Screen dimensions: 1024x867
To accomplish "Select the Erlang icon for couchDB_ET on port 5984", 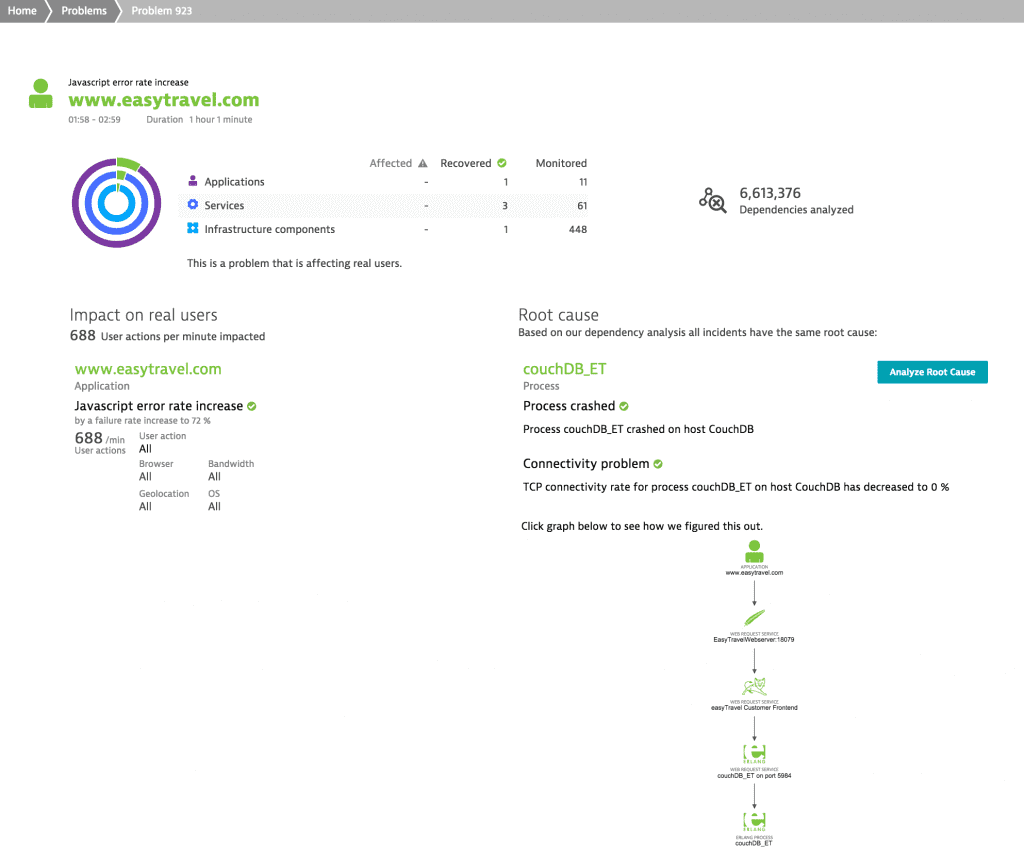I will (755, 753).
